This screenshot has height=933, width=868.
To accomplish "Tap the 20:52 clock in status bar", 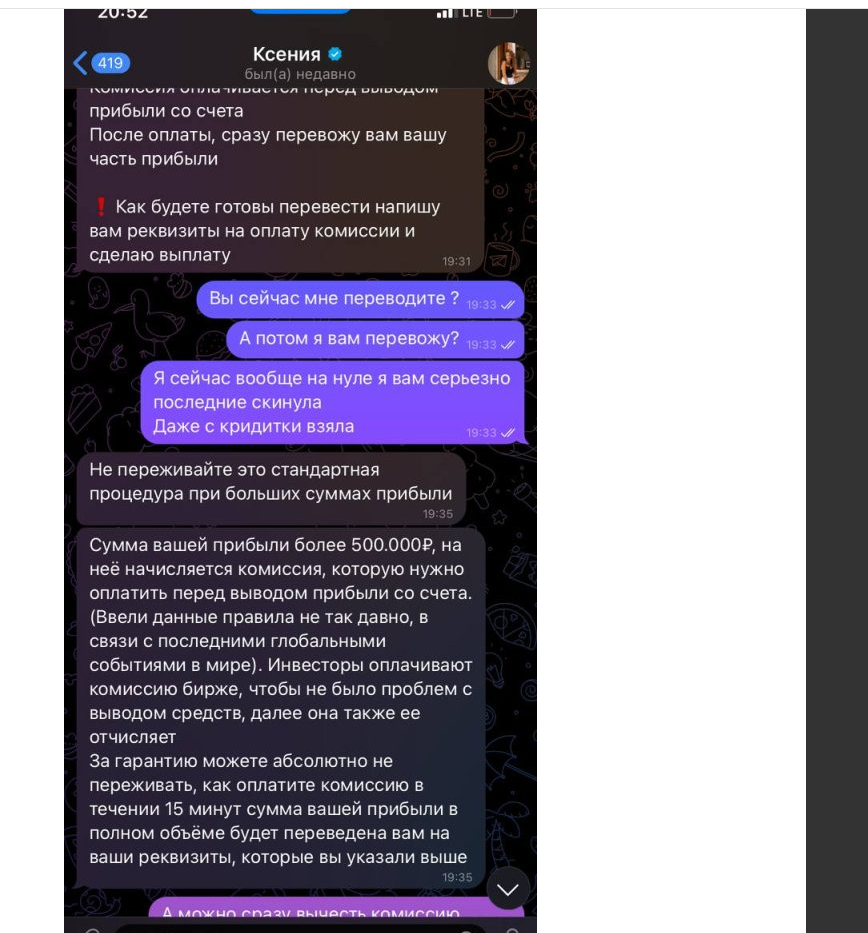I will point(123,13).
